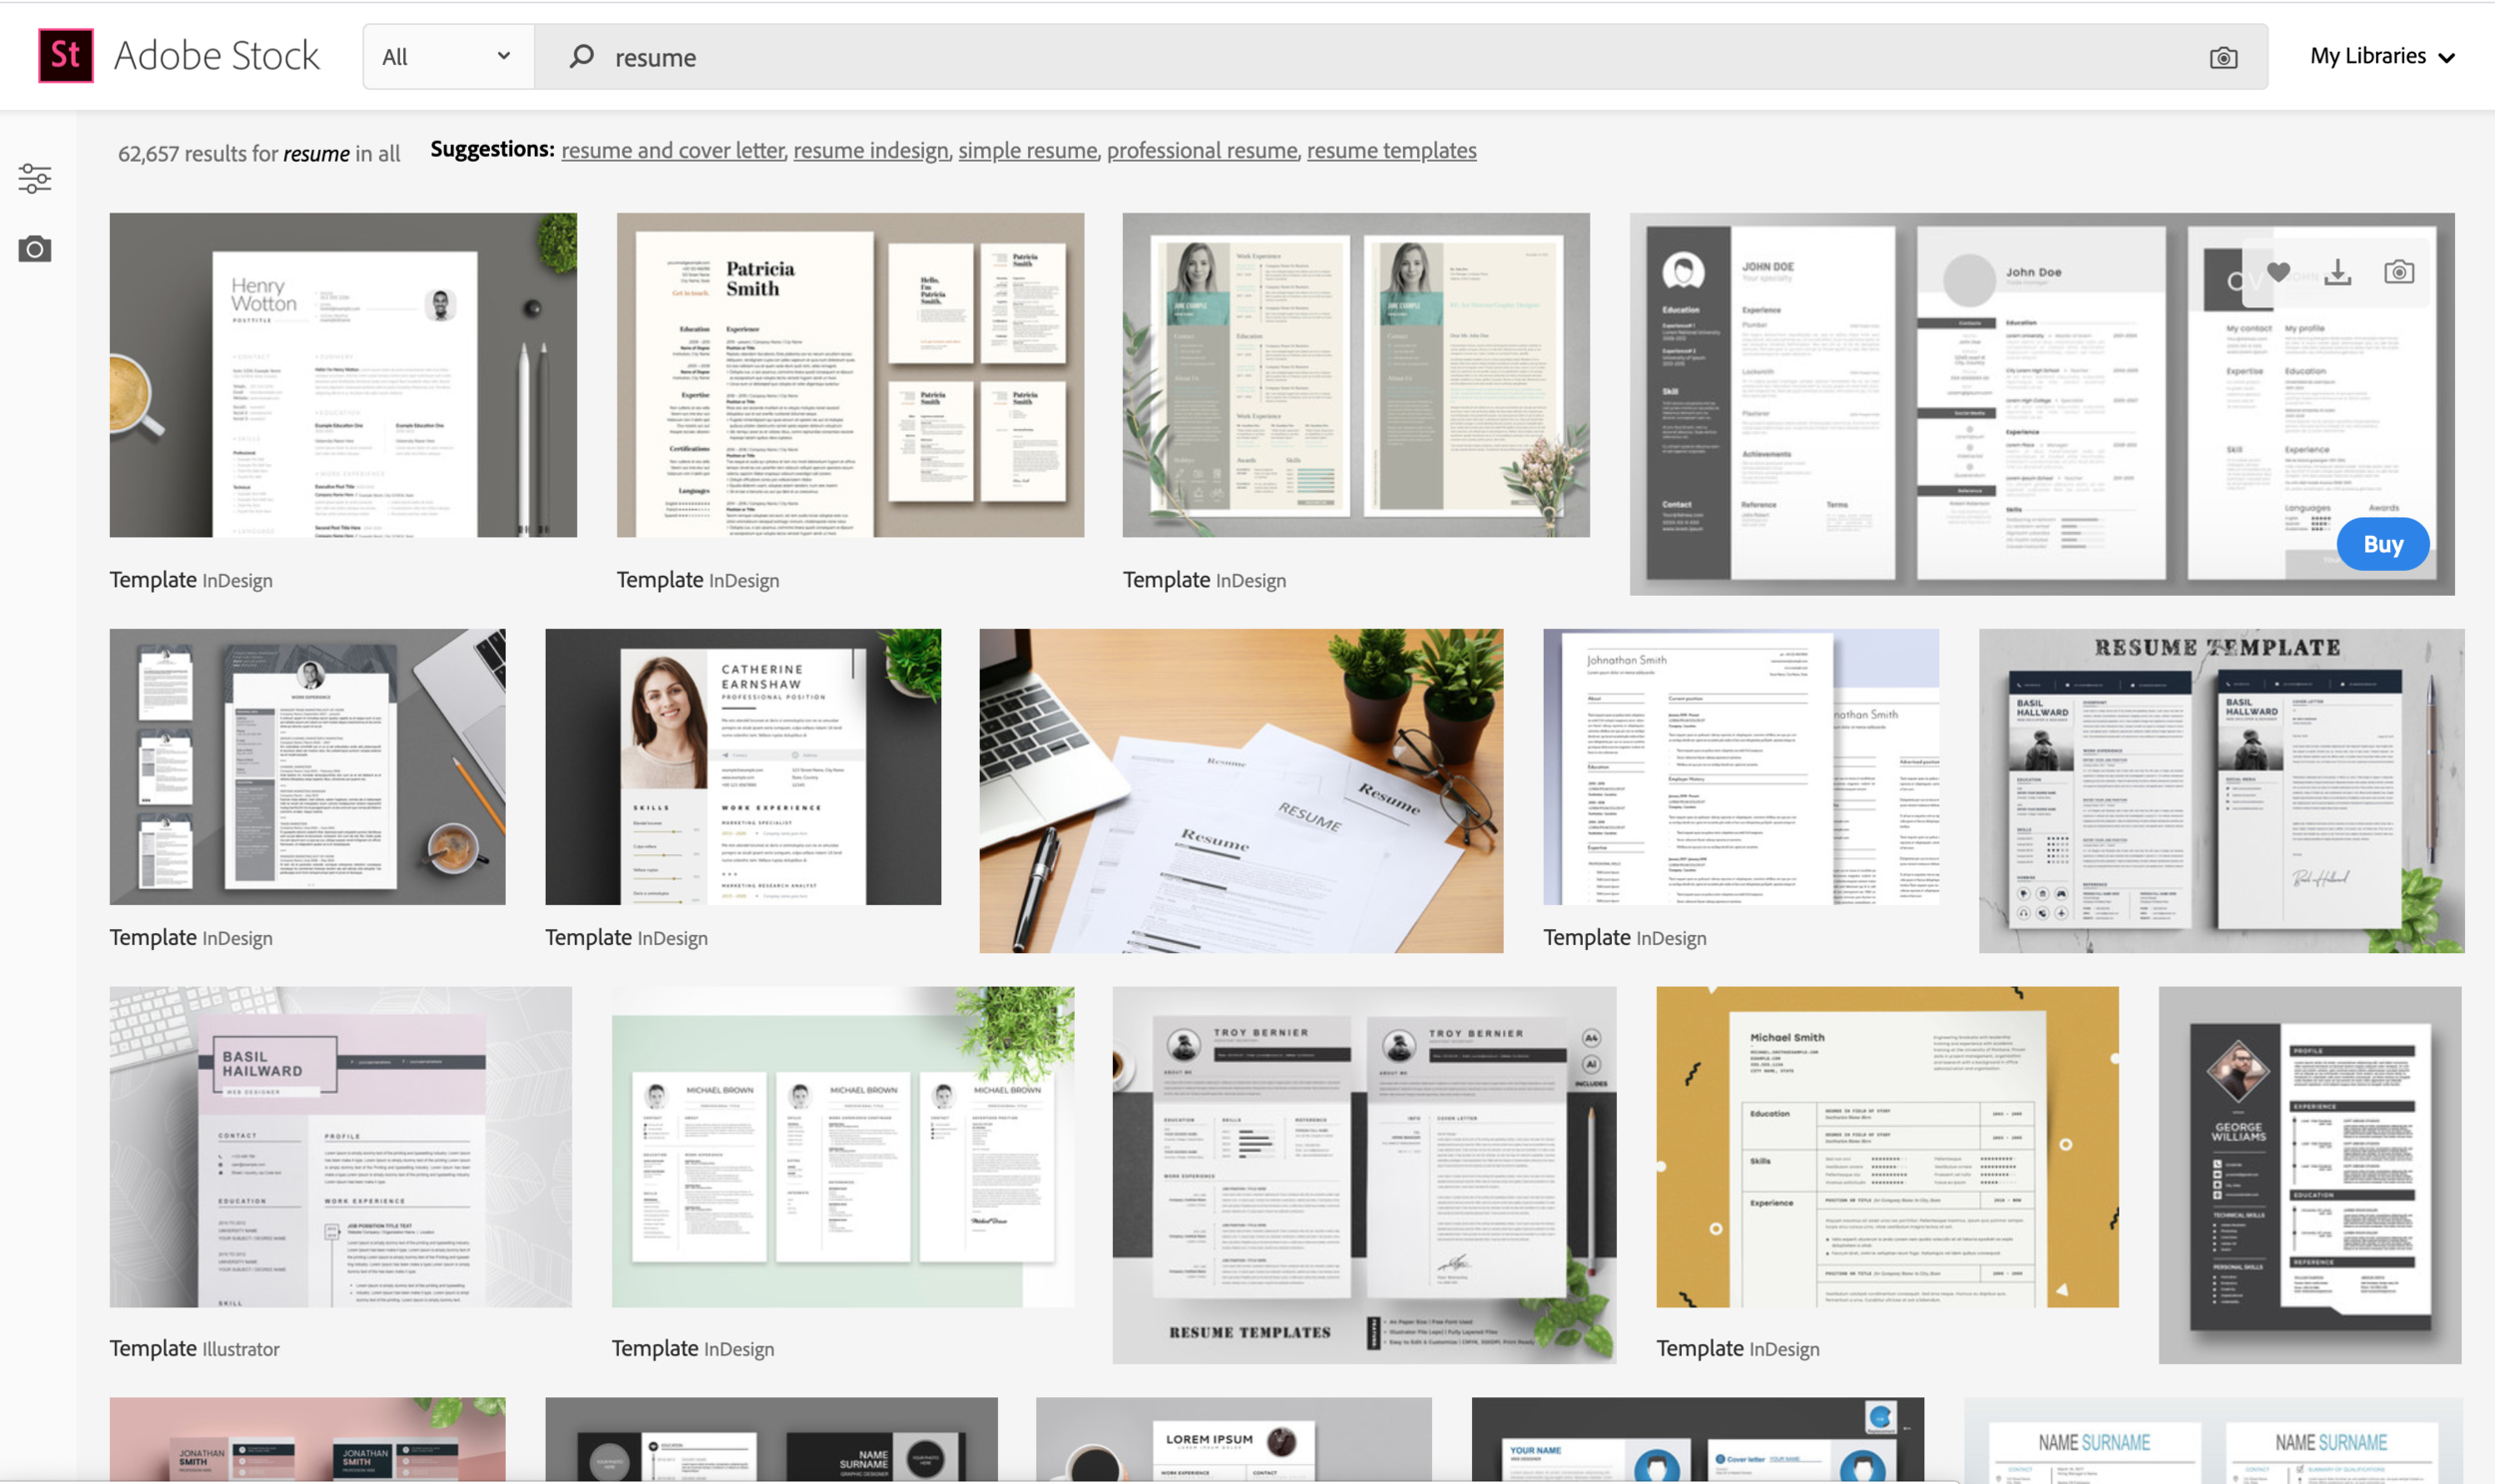Click the Adobe Stock St logo
The height and width of the screenshot is (1484, 2495).
[66, 56]
